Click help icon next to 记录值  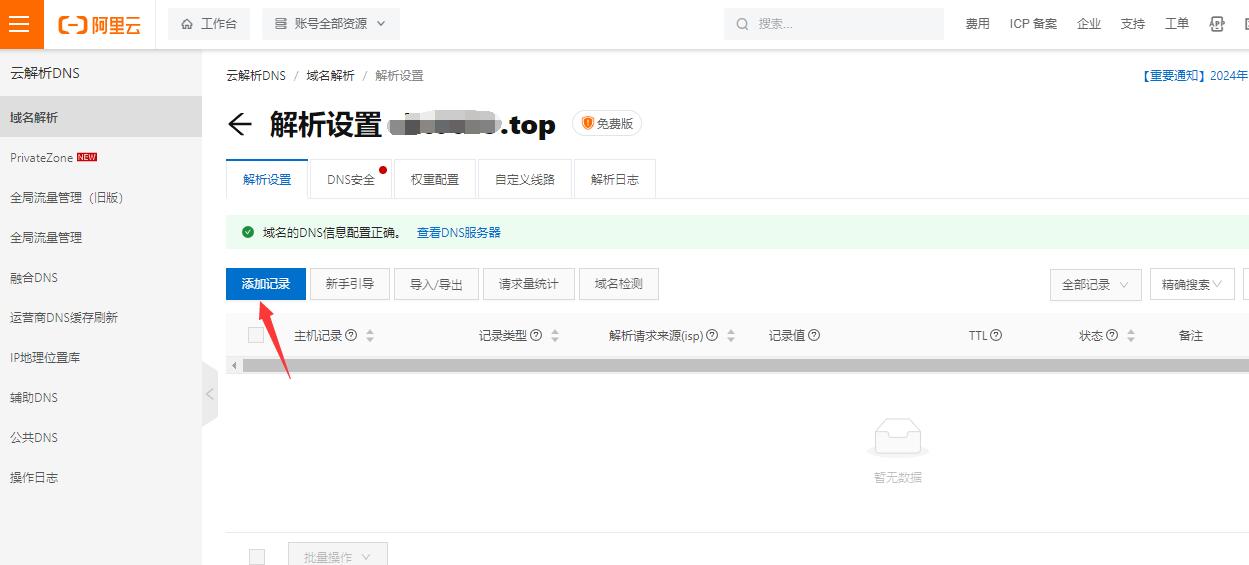(814, 336)
